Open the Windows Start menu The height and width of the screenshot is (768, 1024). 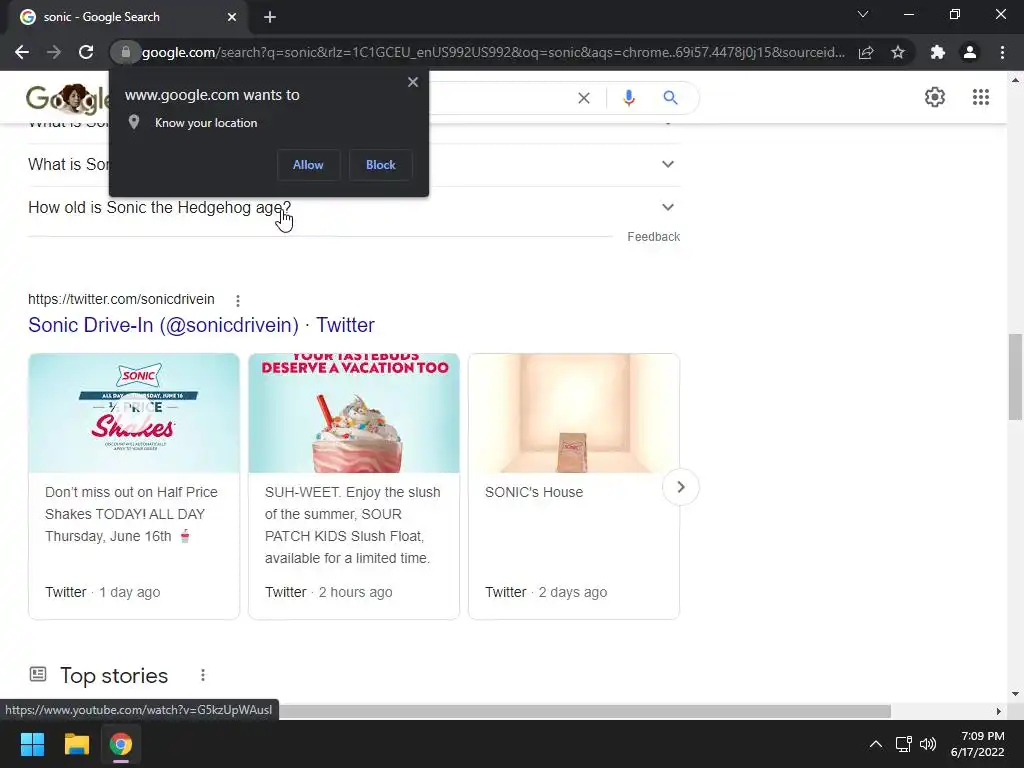(32, 744)
